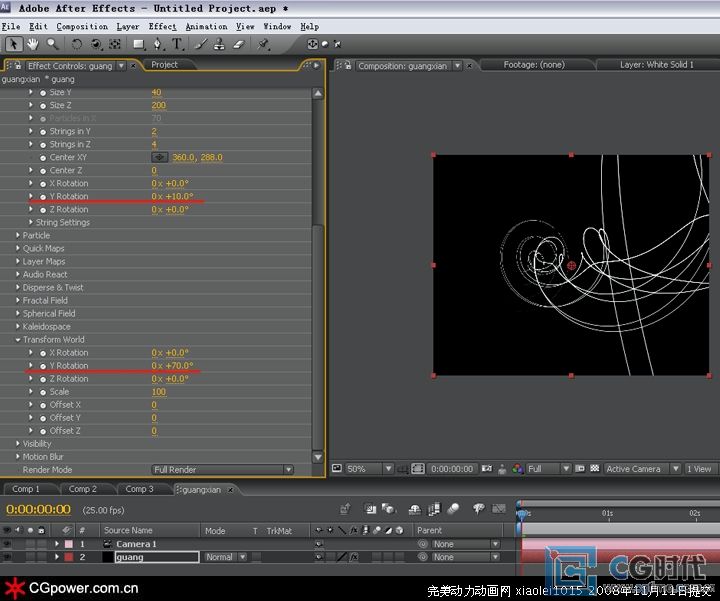Click viewer timecode 0:00:00:00 button
The height and width of the screenshot is (601, 720).
(x=452, y=469)
